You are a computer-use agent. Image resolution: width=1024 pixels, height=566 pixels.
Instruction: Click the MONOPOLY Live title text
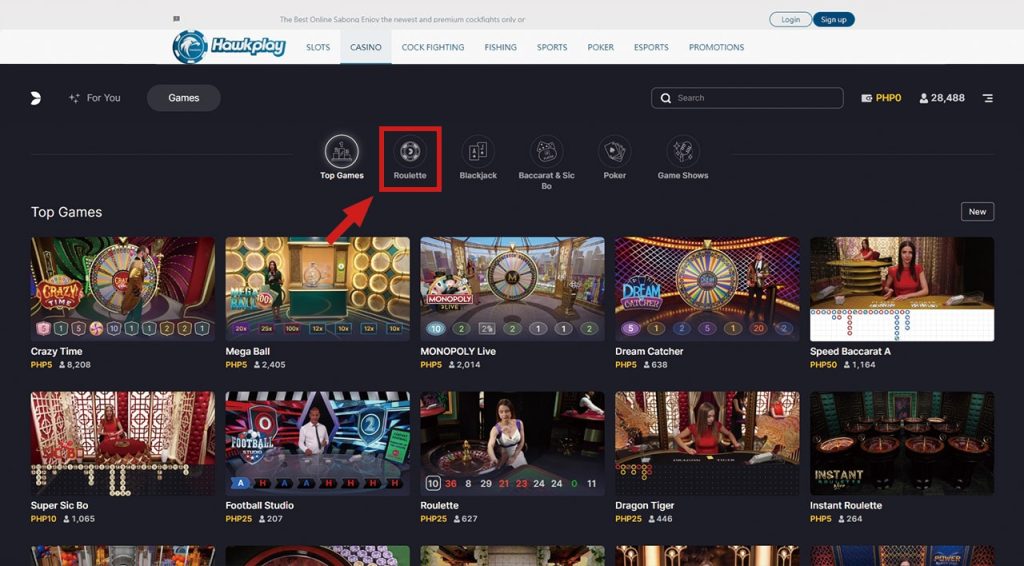click(458, 351)
